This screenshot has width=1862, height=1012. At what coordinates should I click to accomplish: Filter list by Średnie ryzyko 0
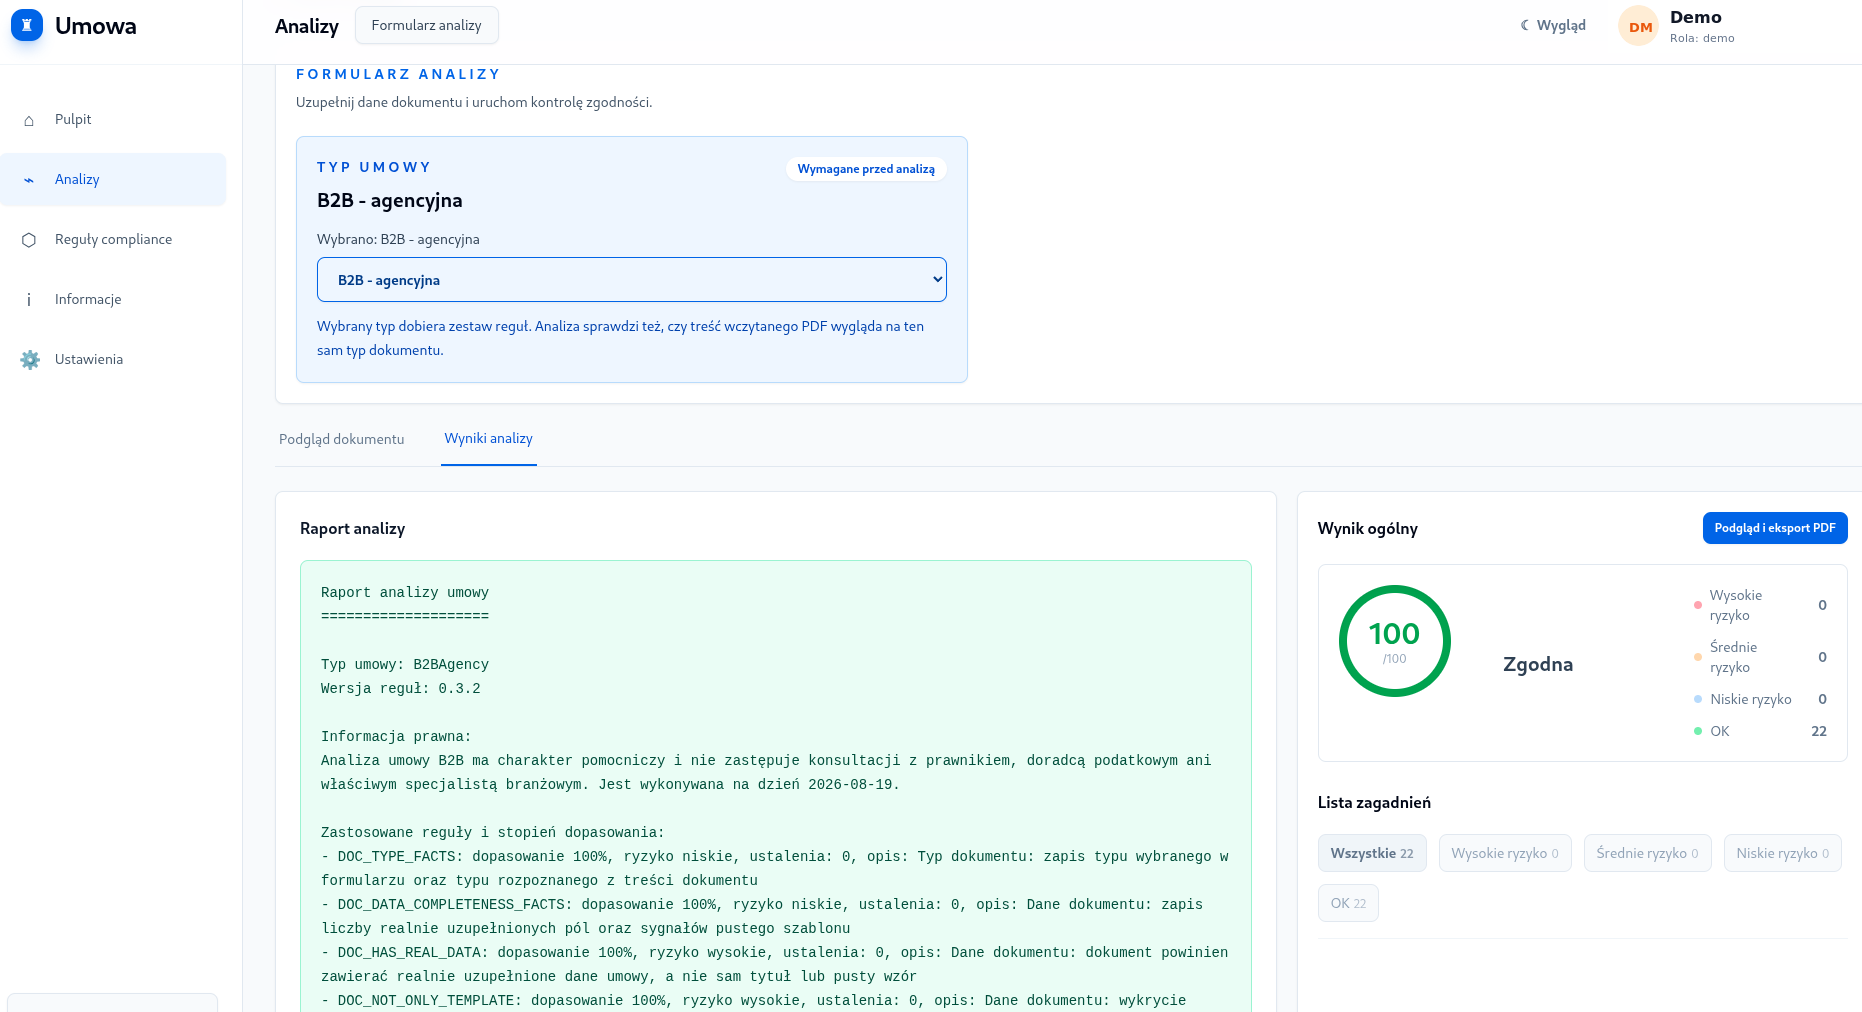[x=1648, y=853]
